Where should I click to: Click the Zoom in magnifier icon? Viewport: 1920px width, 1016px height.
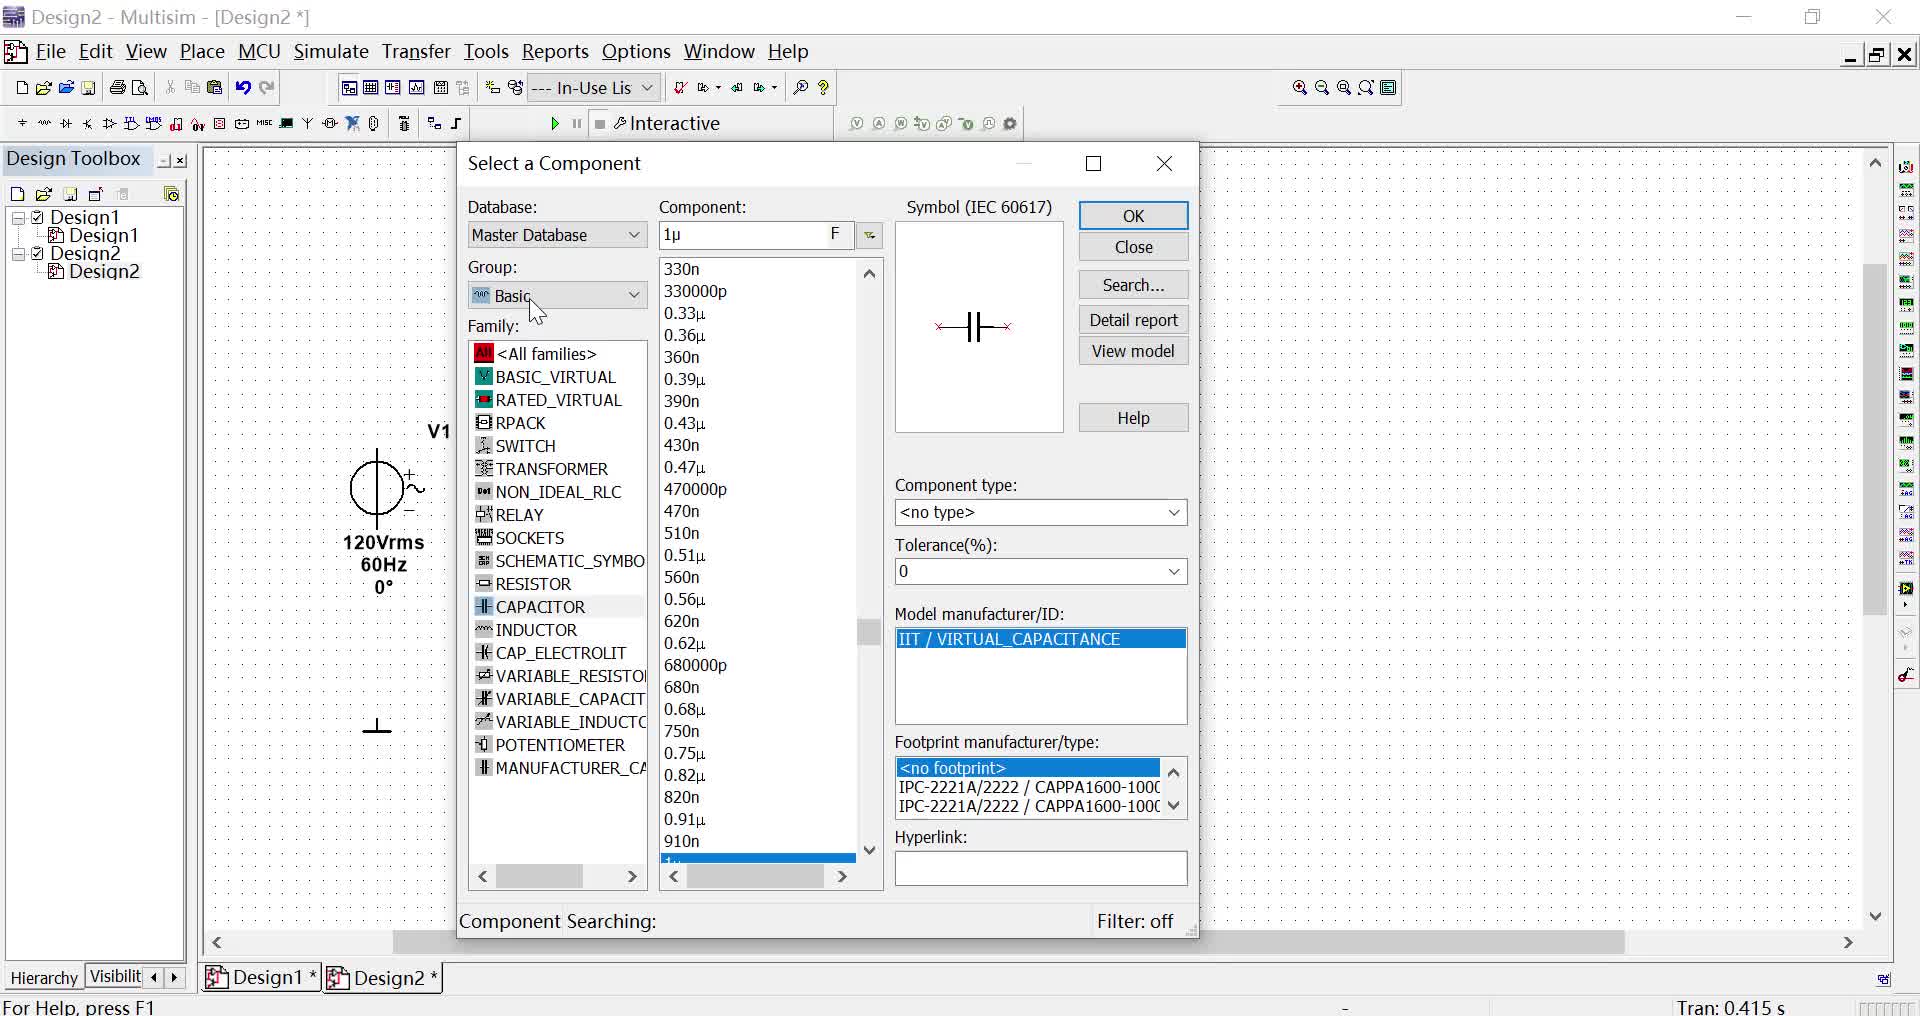[x=1299, y=88]
